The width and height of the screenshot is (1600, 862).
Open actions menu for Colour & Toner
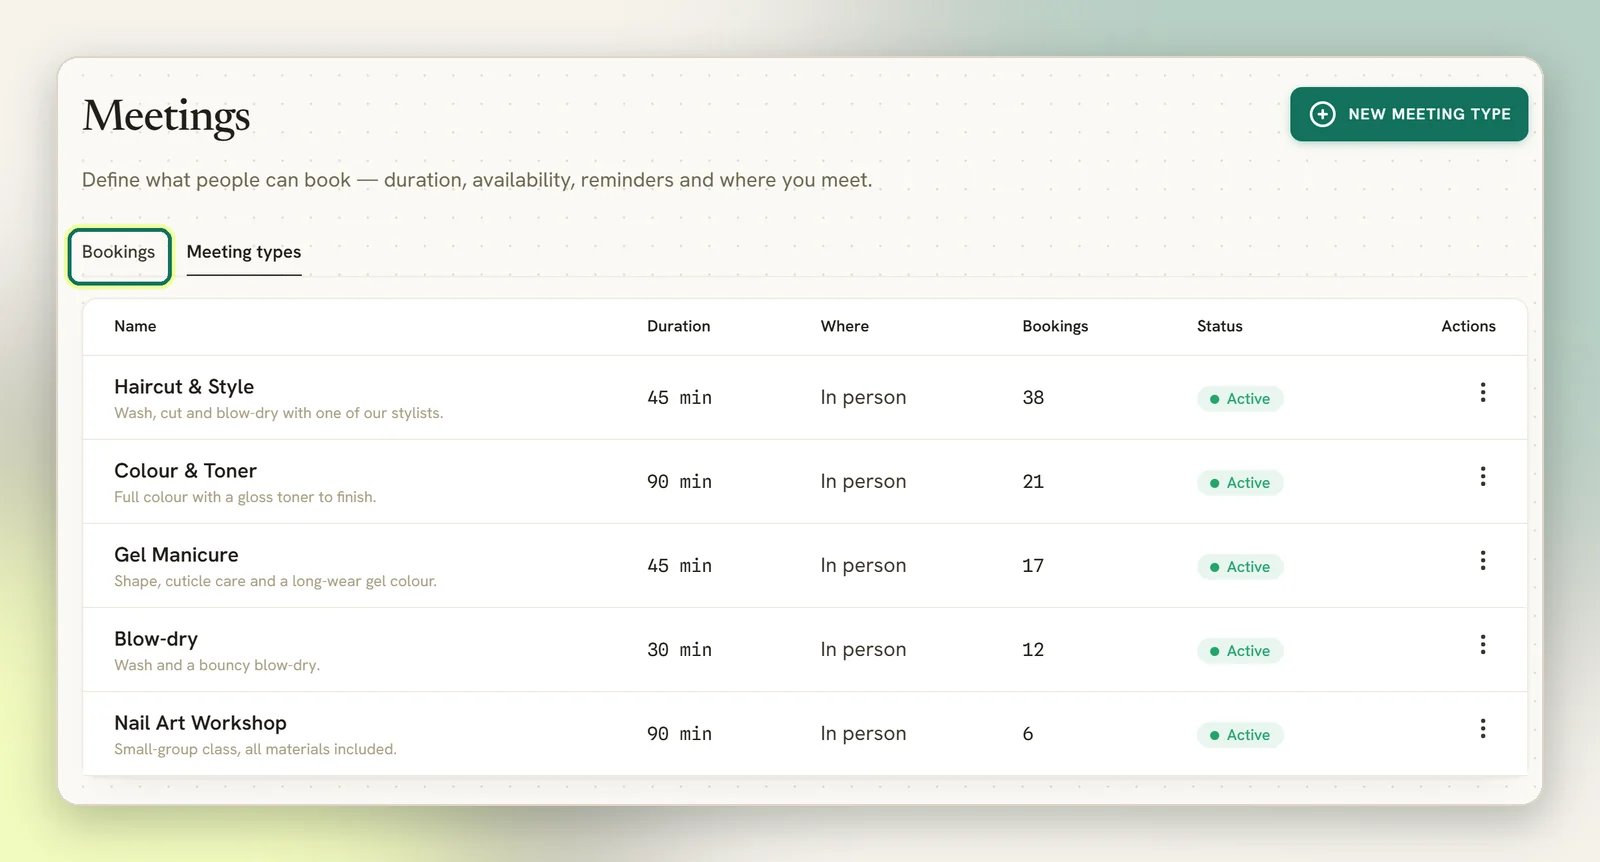(1482, 476)
